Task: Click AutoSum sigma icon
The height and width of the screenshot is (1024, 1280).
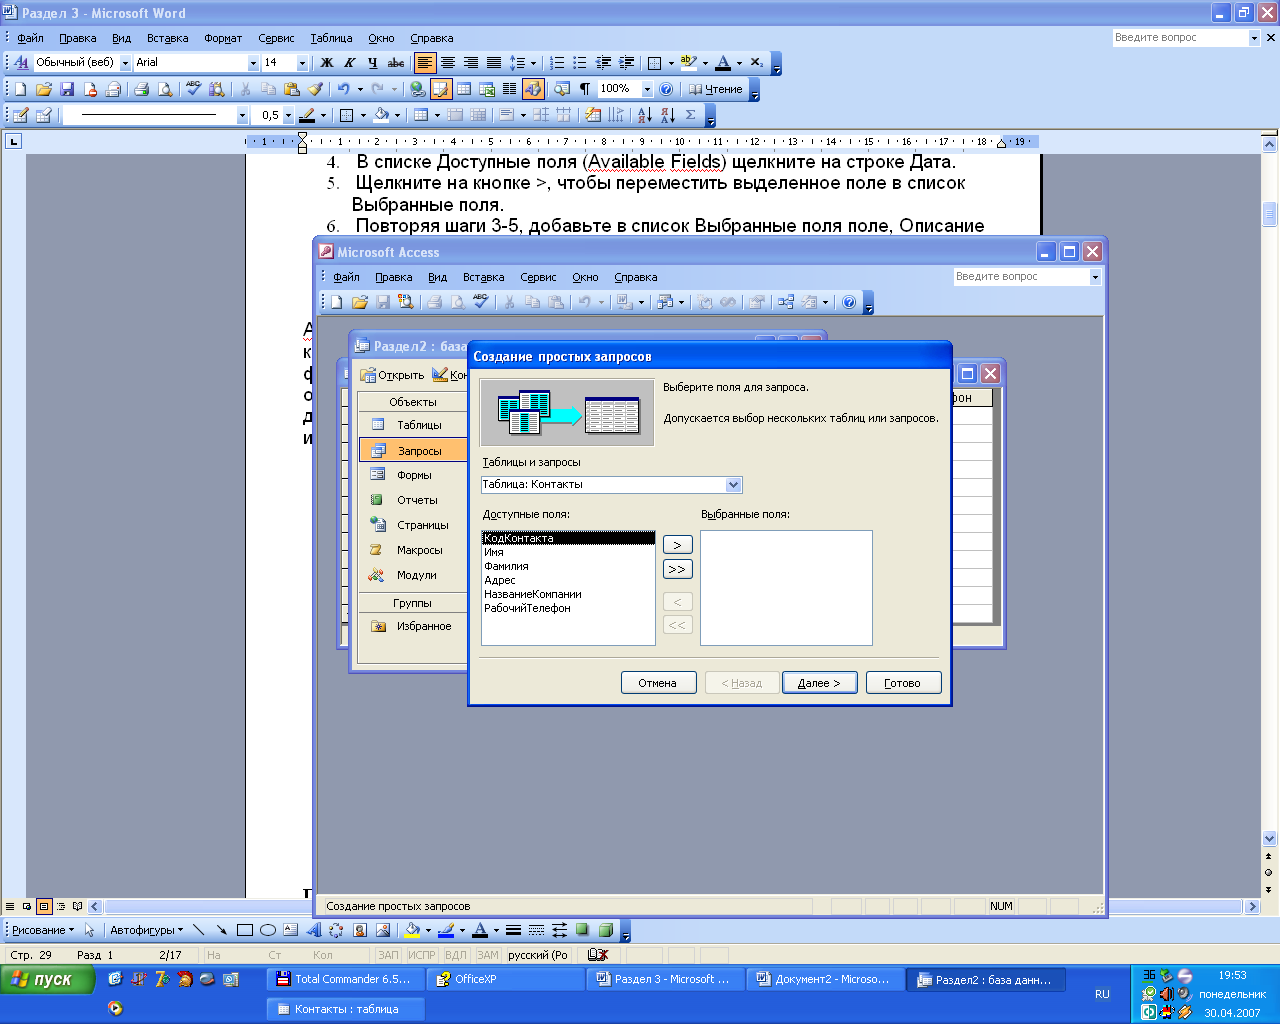Action: (690, 116)
